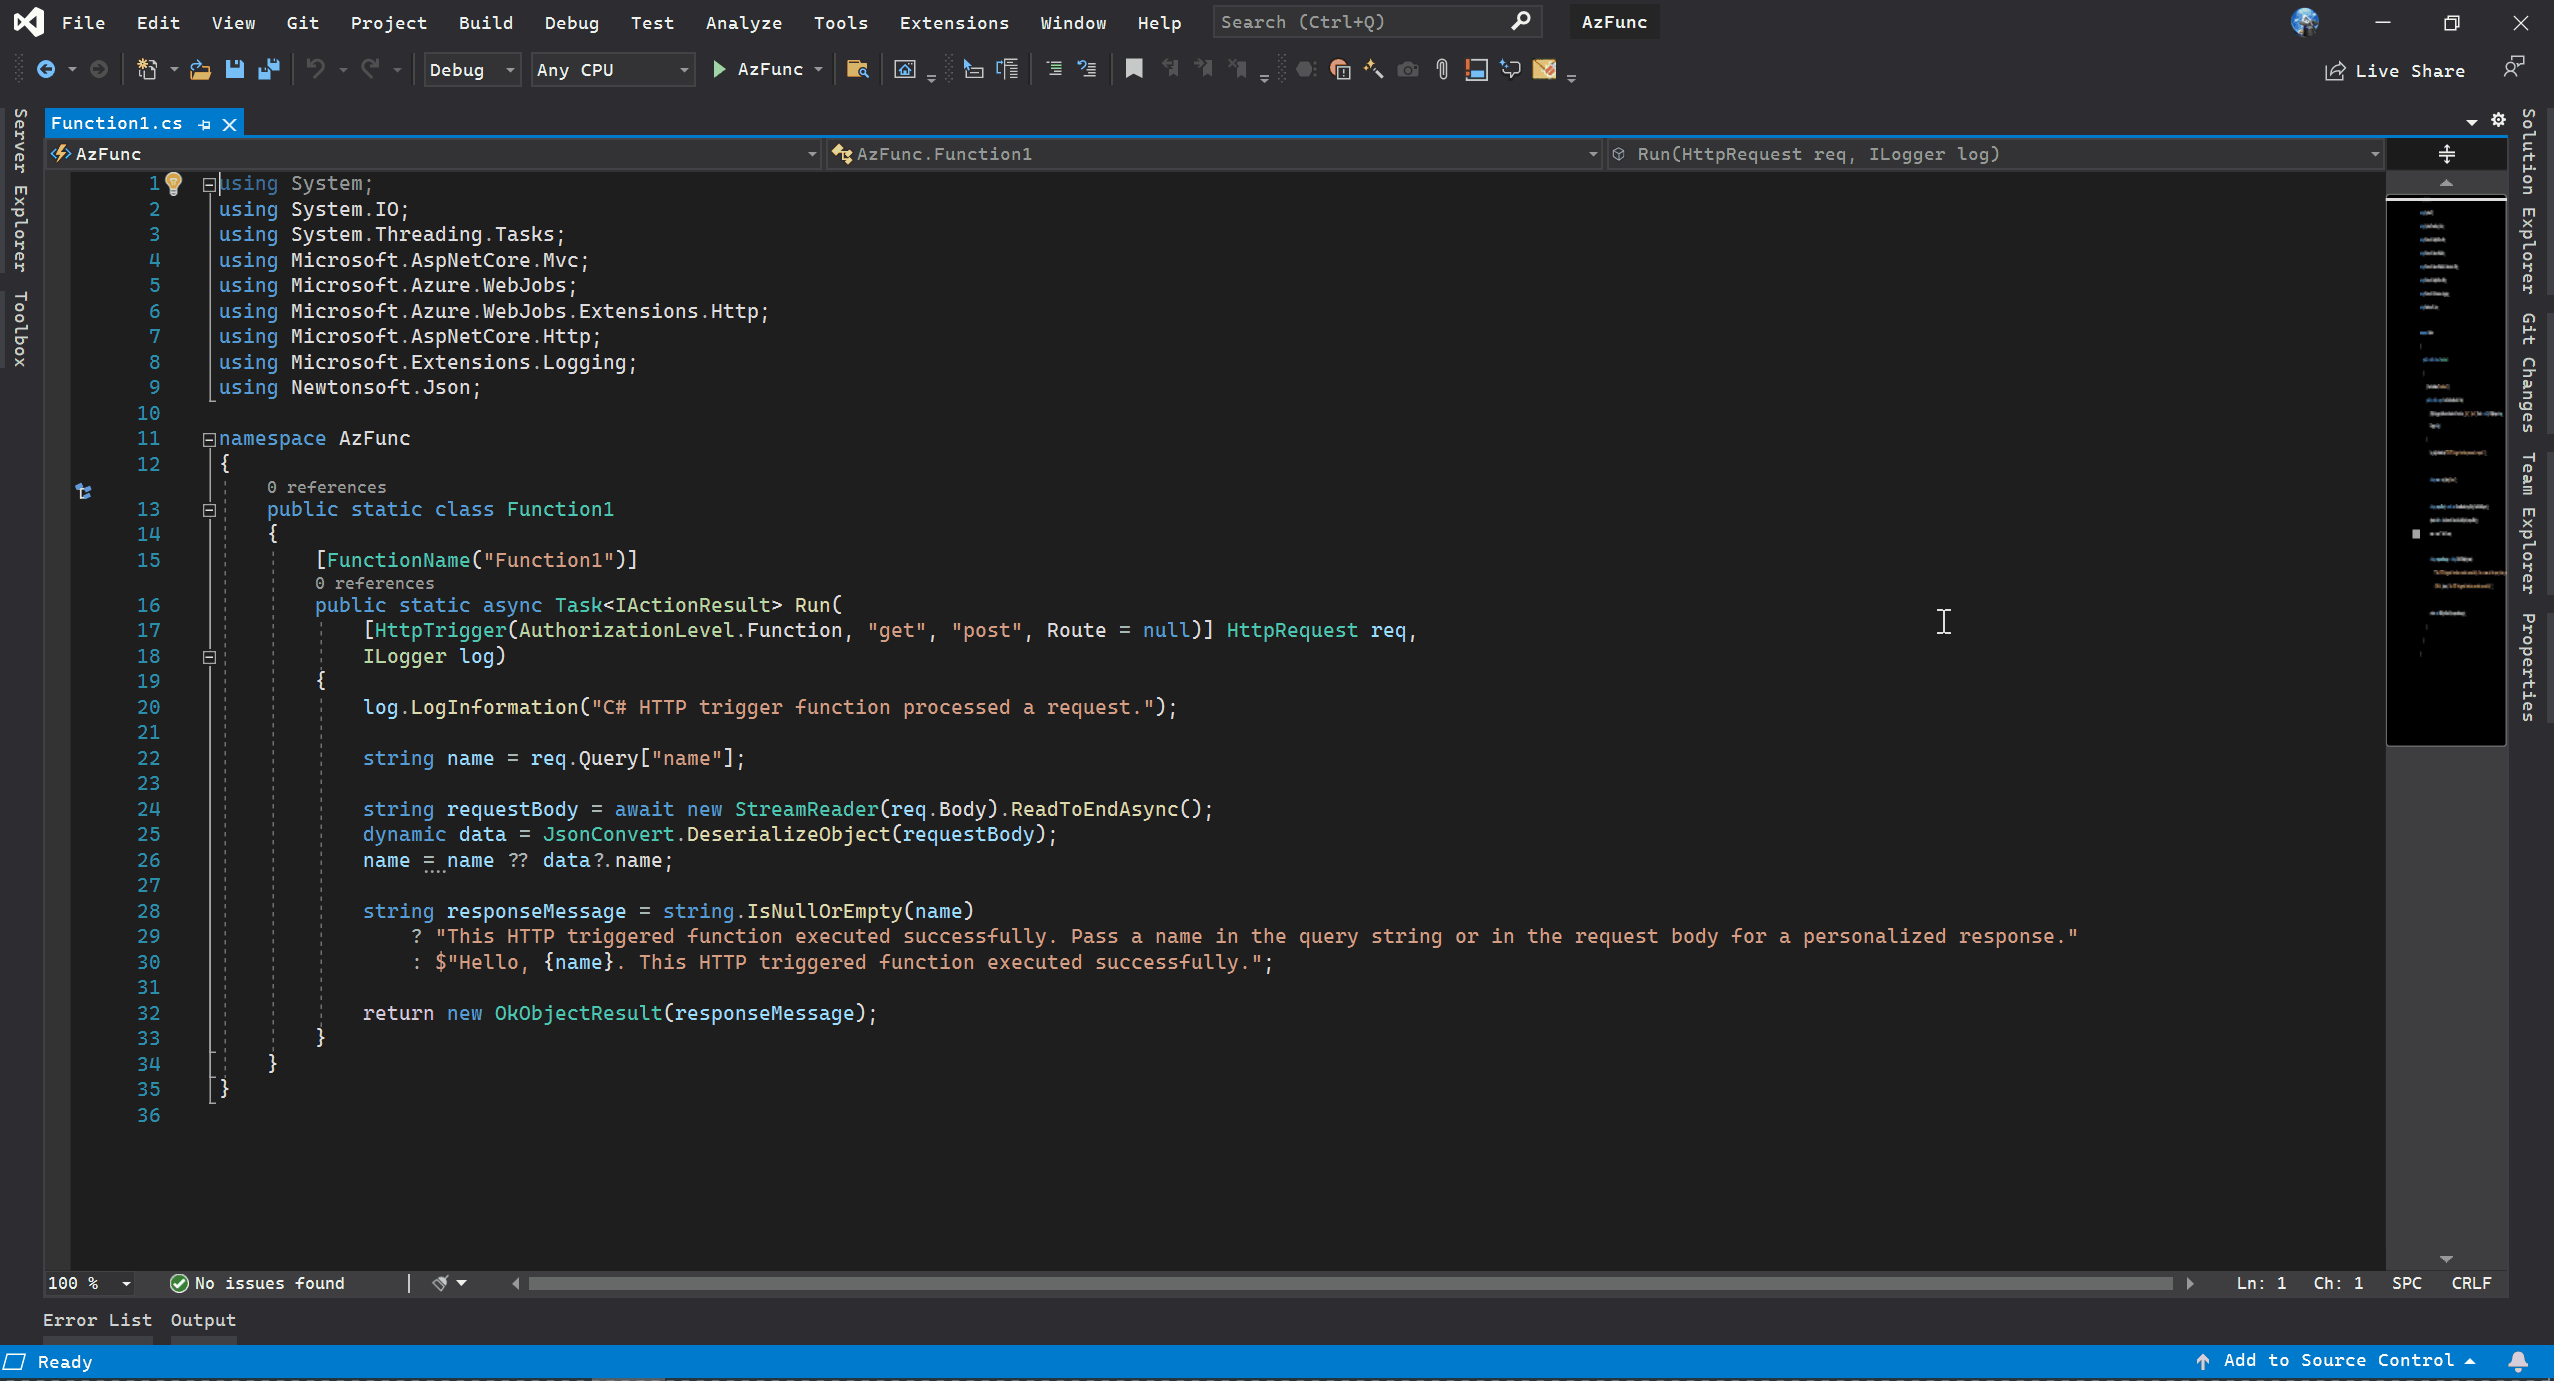The height and width of the screenshot is (1381, 2554).
Task: Open the Git menu
Action: [x=302, y=22]
